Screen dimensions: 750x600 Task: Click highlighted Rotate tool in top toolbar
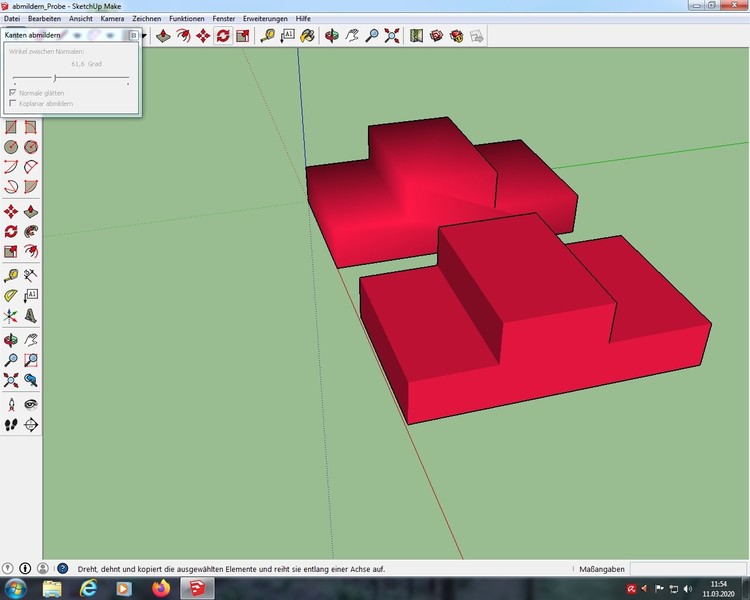[x=223, y=36]
